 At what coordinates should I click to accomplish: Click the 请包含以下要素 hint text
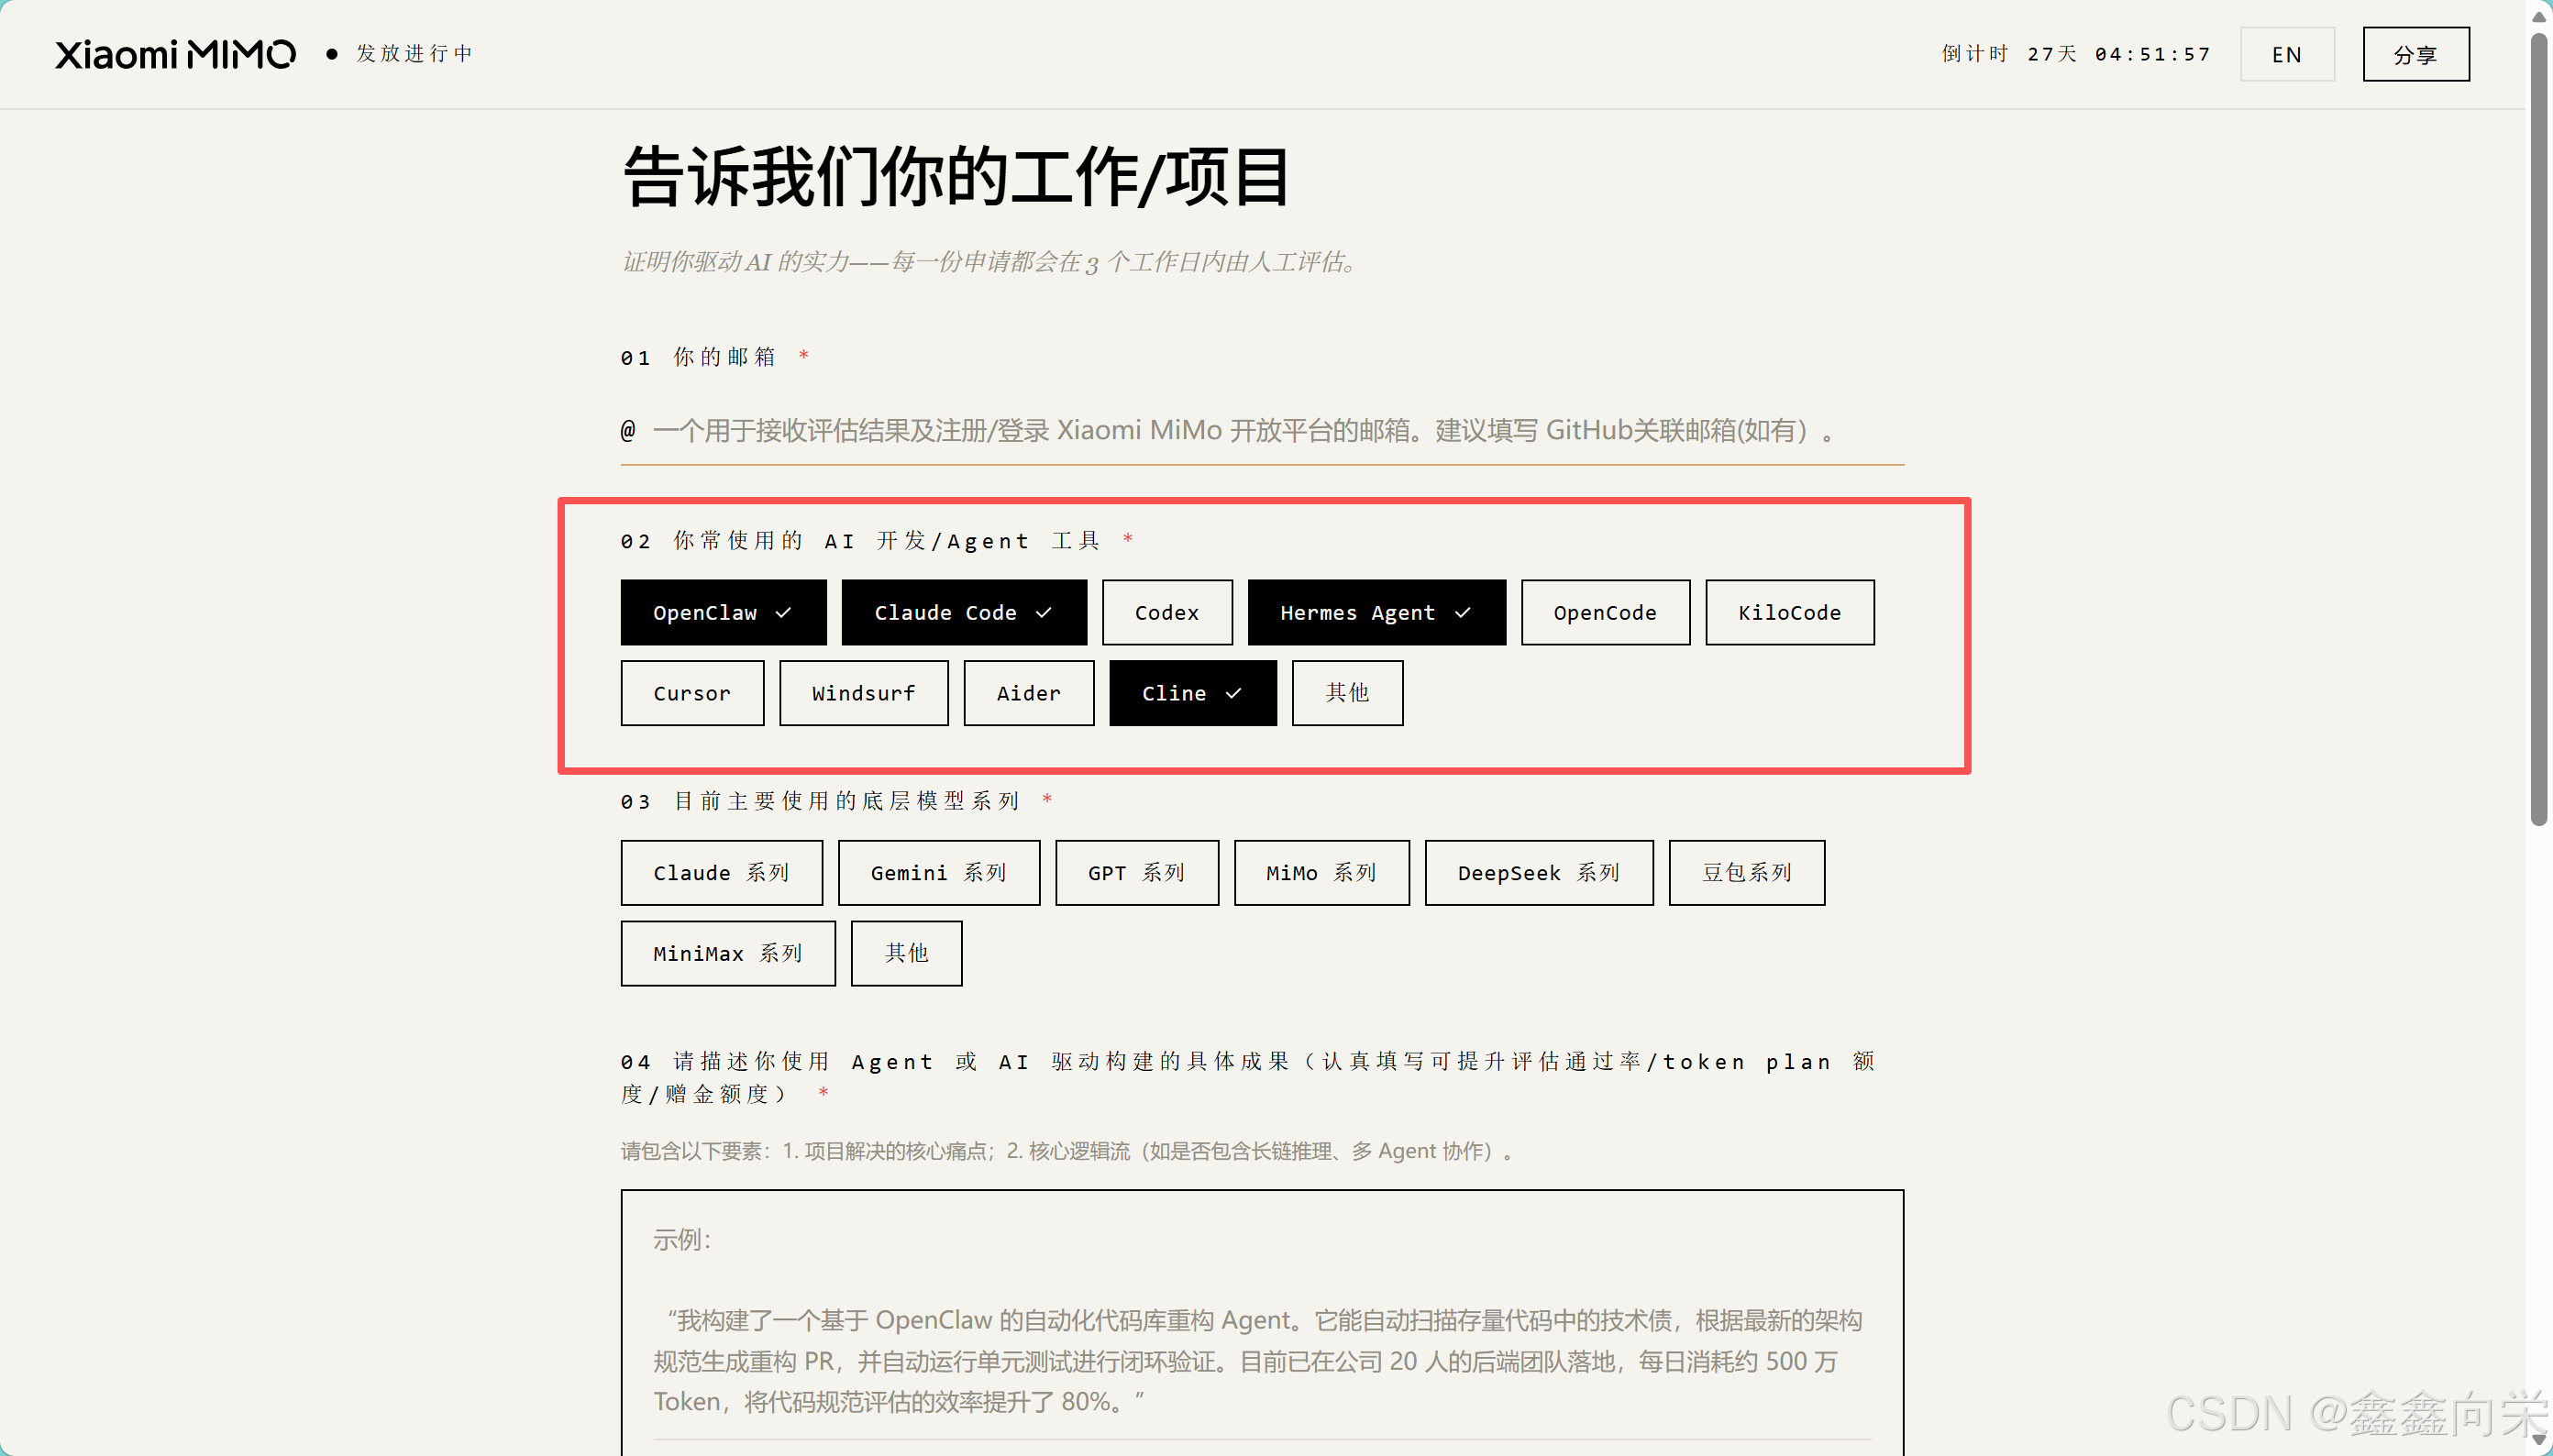(1068, 1151)
